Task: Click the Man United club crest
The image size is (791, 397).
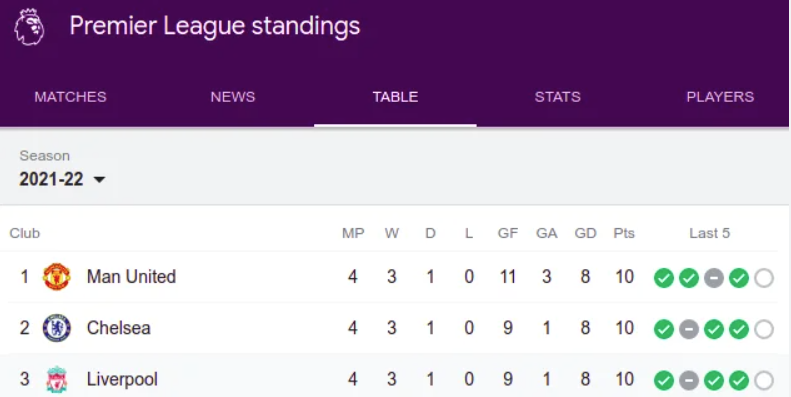Action: pyautogui.click(x=56, y=277)
